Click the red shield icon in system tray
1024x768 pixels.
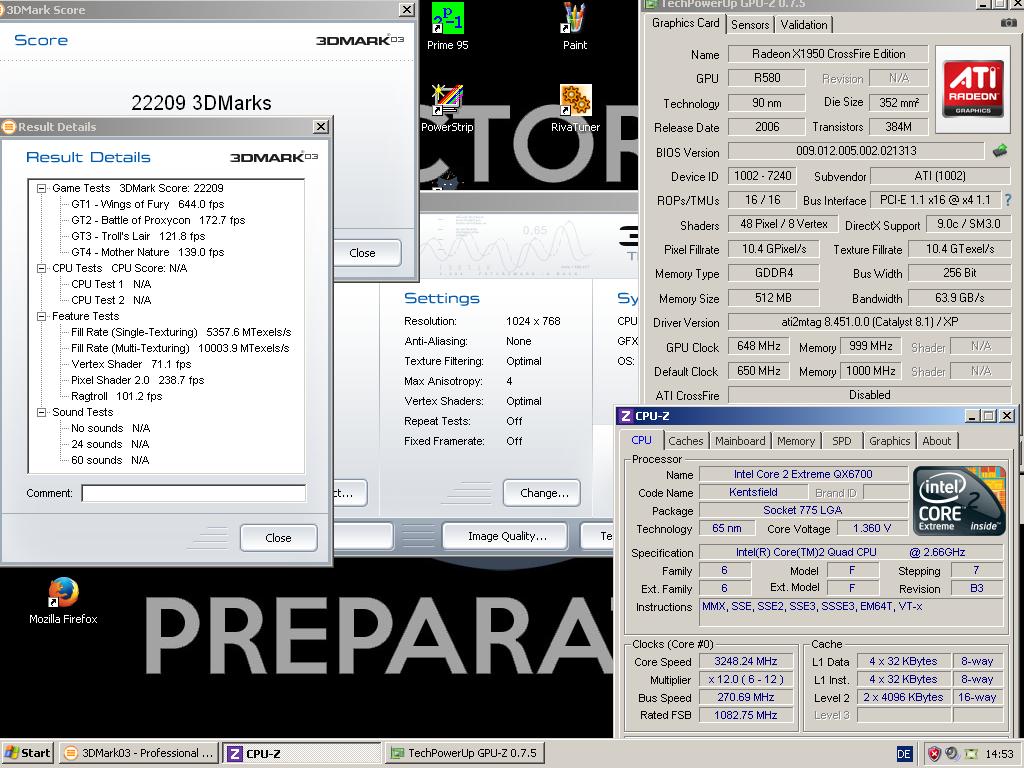tap(934, 754)
